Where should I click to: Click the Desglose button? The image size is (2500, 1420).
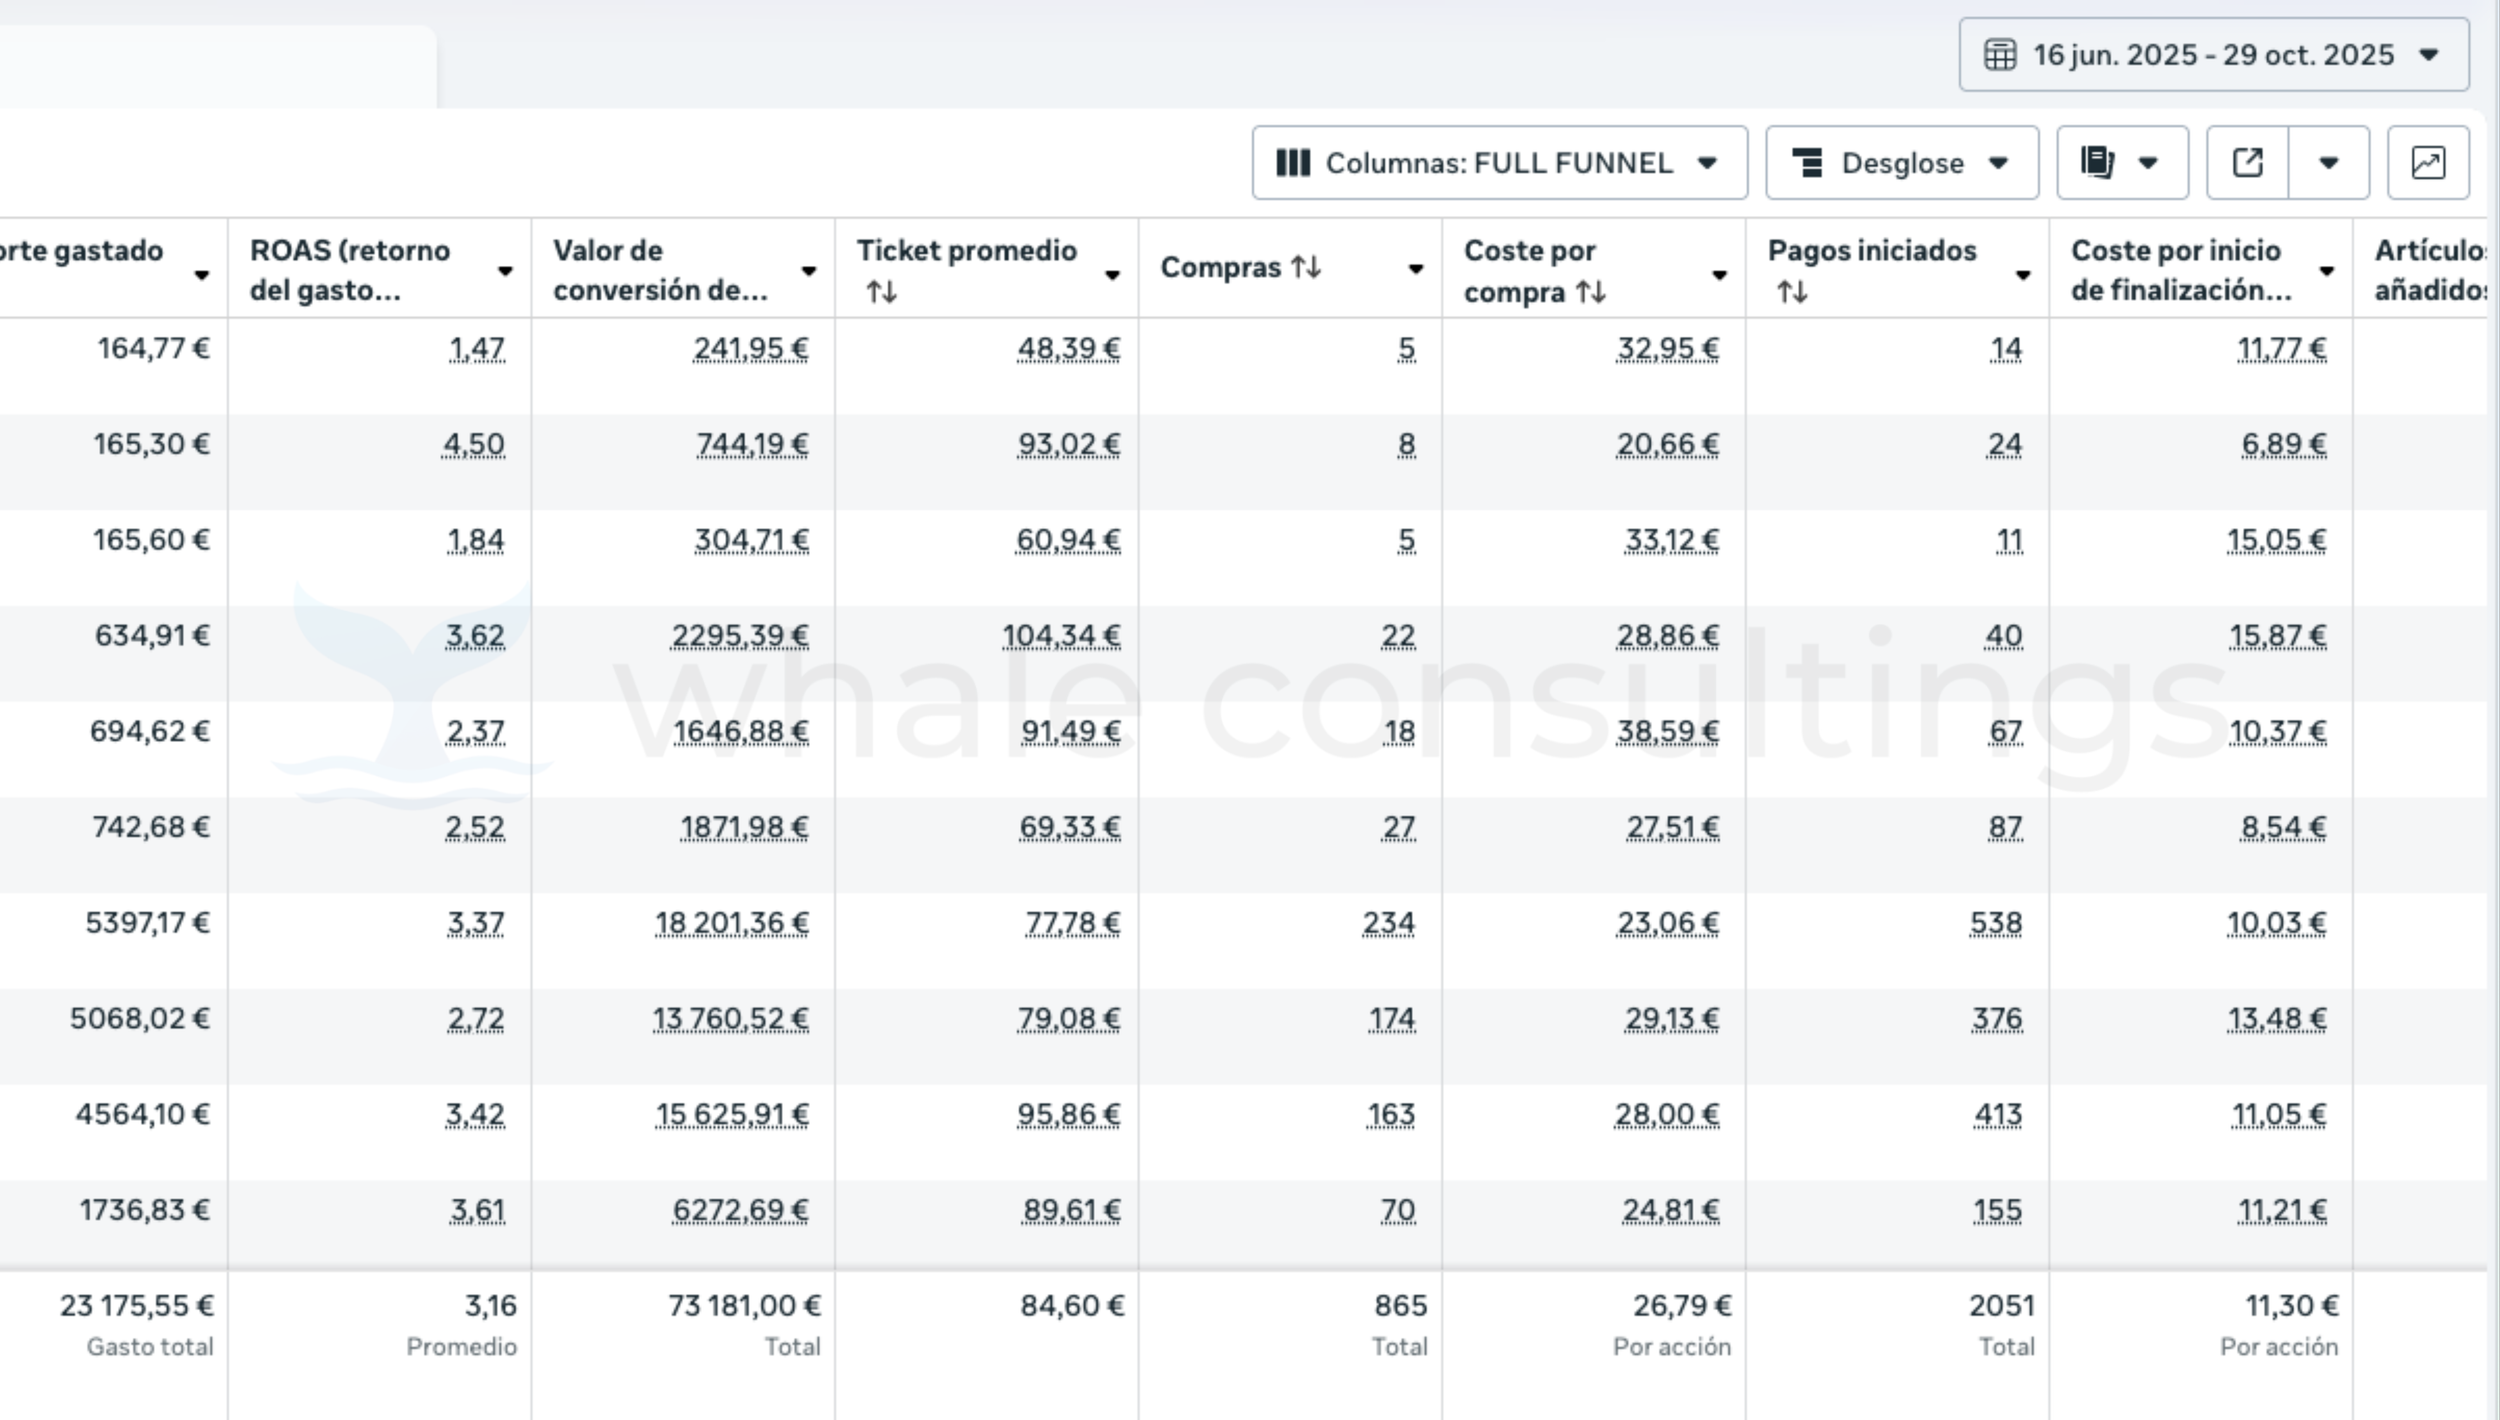coord(1901,163)
